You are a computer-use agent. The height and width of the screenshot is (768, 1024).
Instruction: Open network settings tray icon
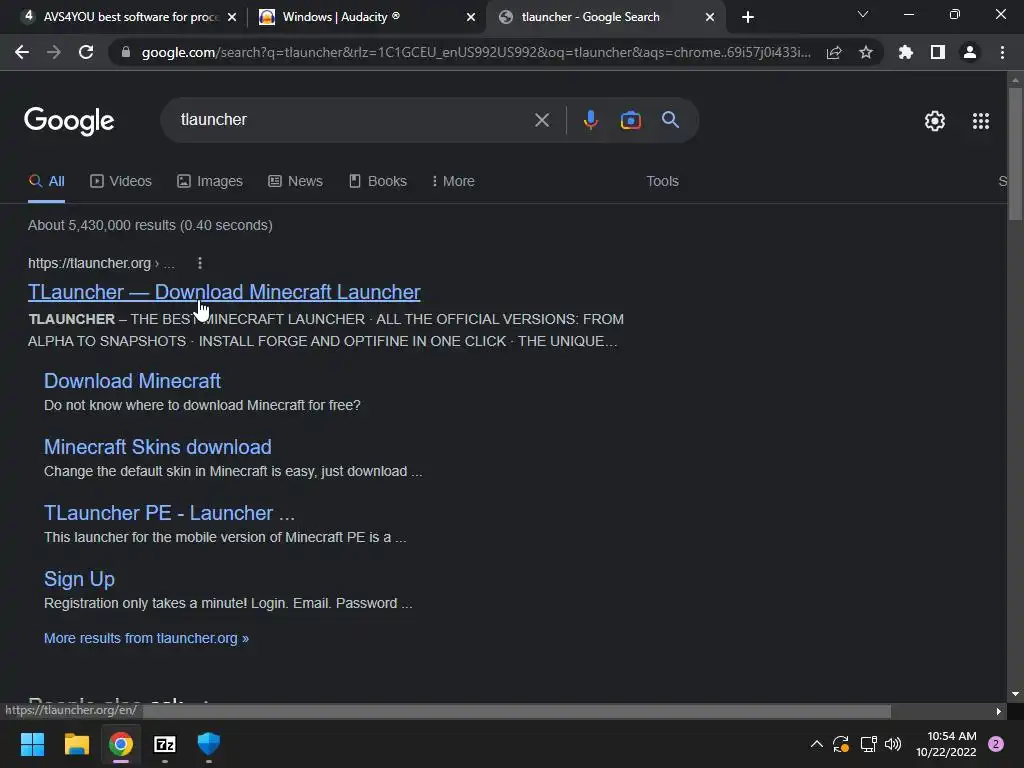click(868, 744)
